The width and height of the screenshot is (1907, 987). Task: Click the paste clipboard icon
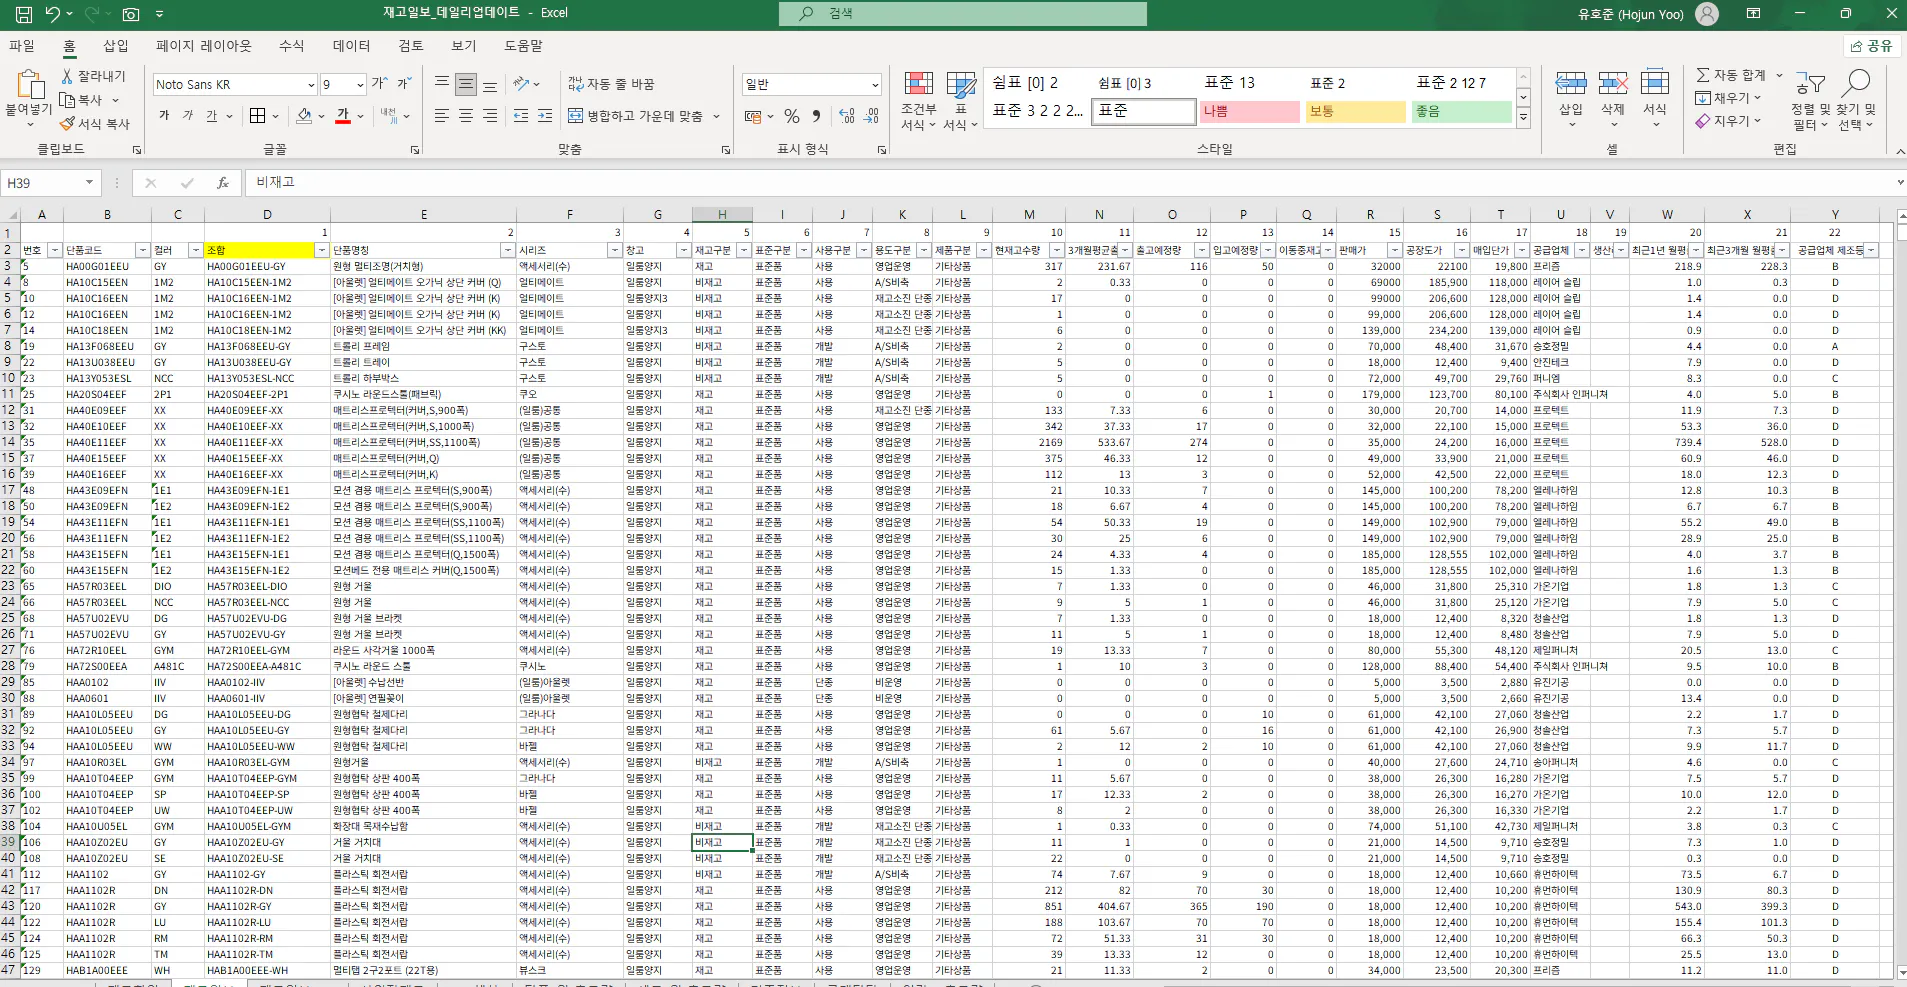coord(28,86)
